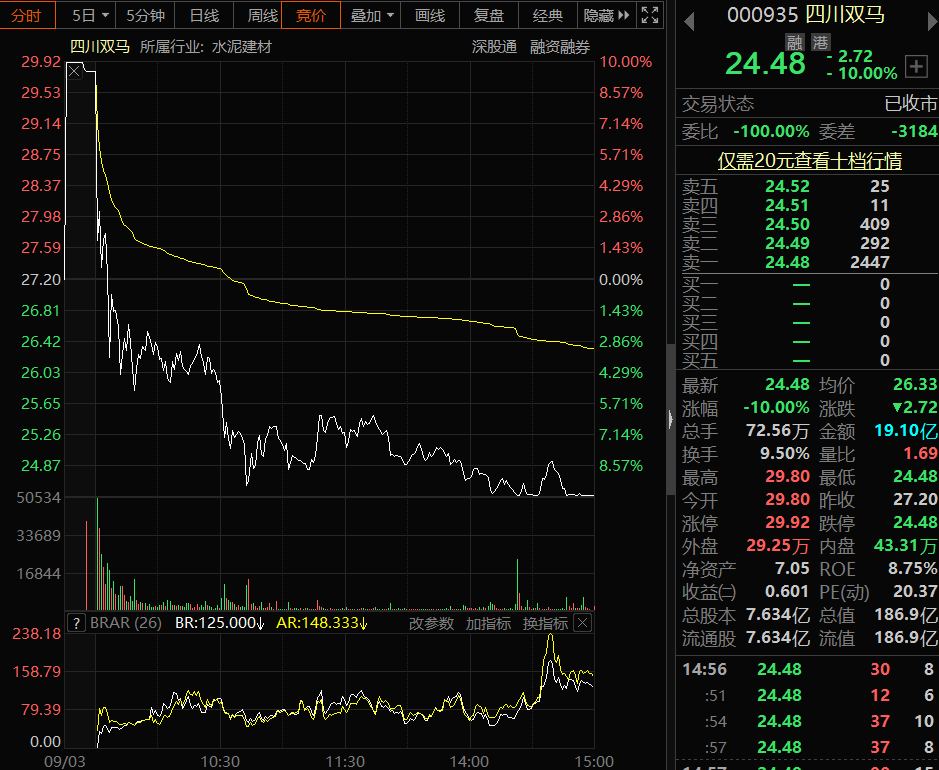Click the fullscreen expand icon in toolbar
Viewport: 939px width, 770px height.
point(649,15)
